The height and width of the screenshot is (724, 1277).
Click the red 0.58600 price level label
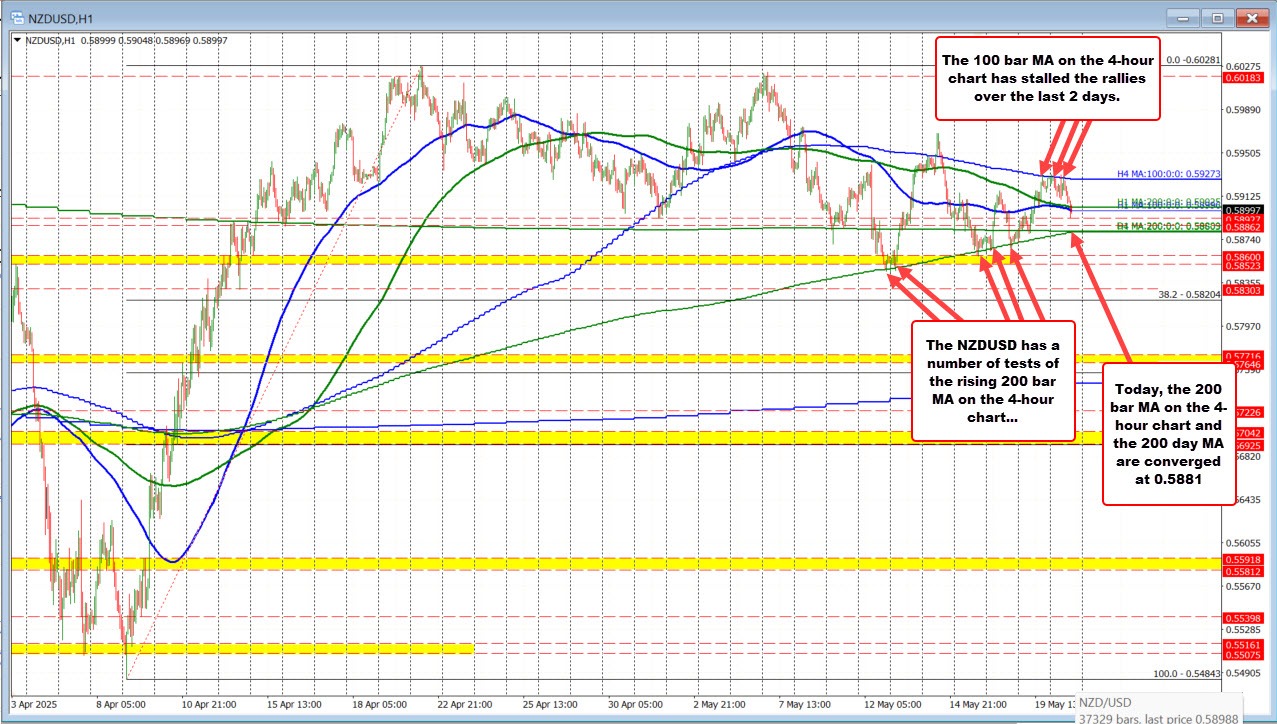[x=1243, y=257]
